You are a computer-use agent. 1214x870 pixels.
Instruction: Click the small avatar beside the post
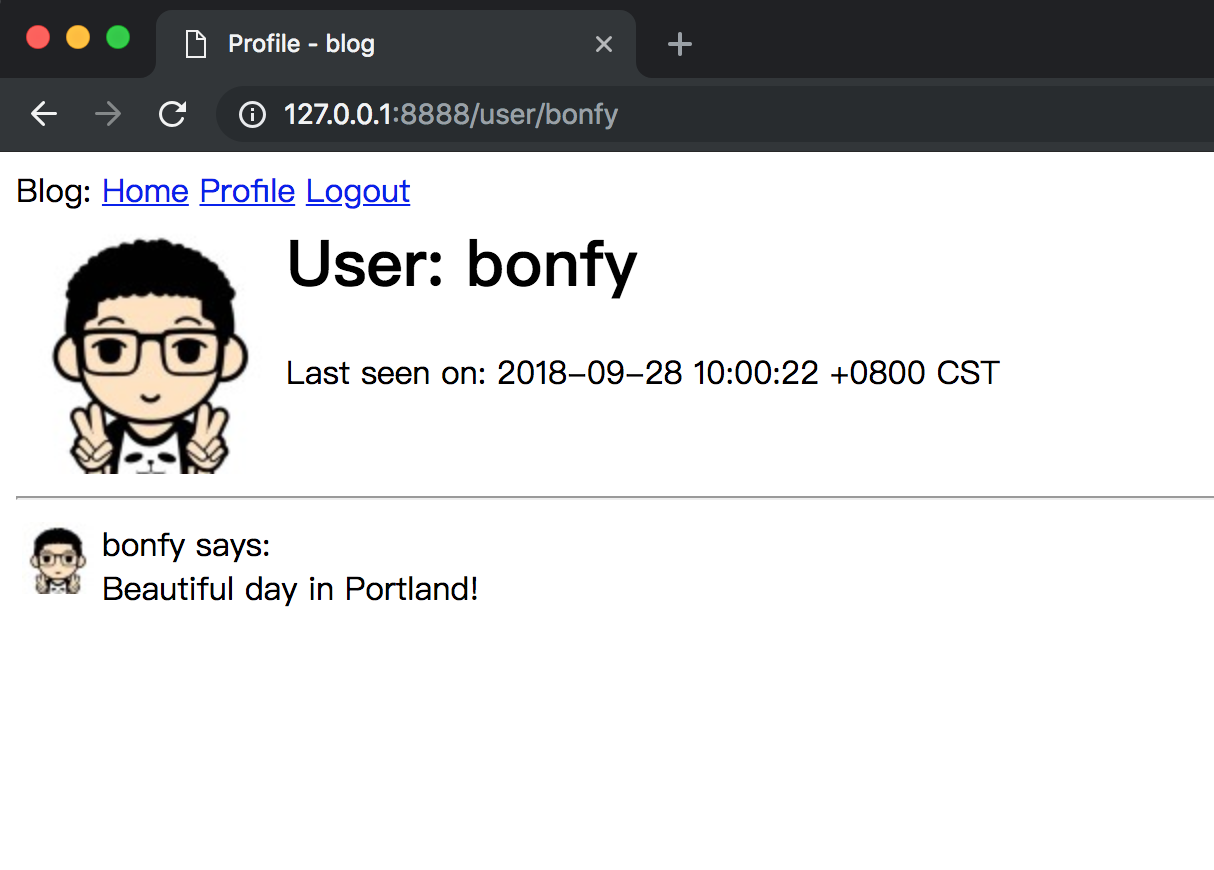(x=58, y=562)
